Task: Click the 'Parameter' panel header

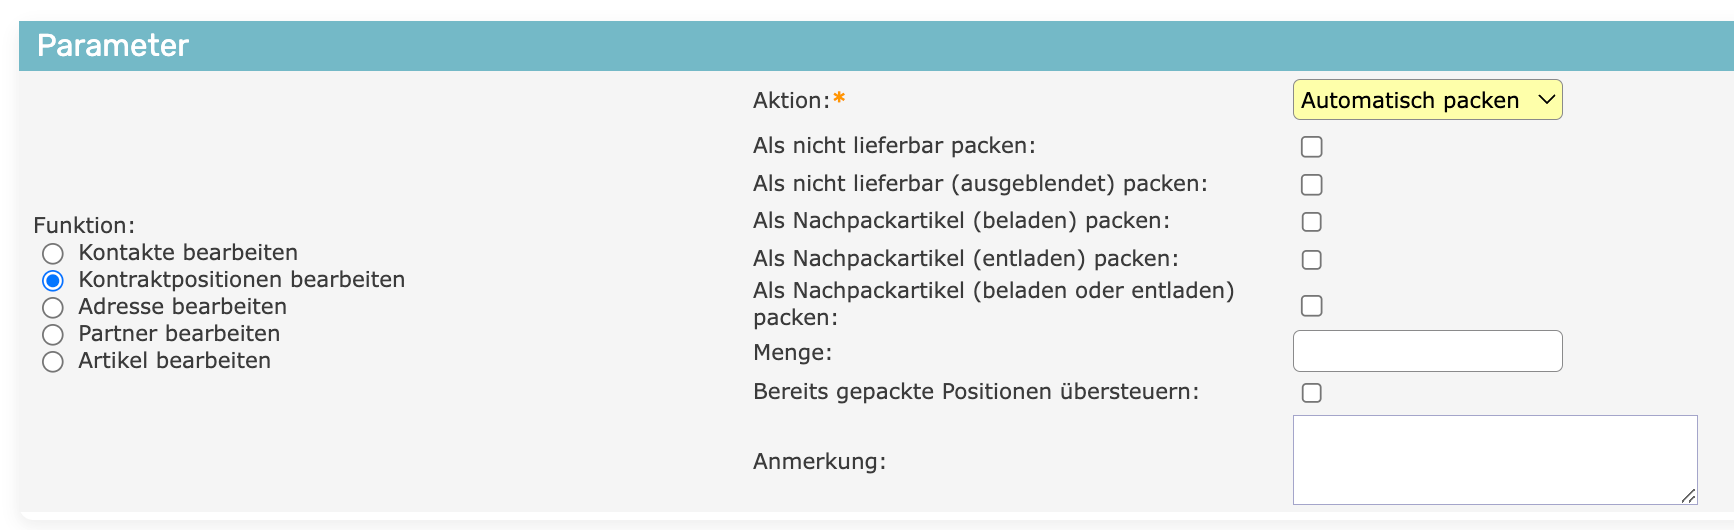Action: (113, 45)
